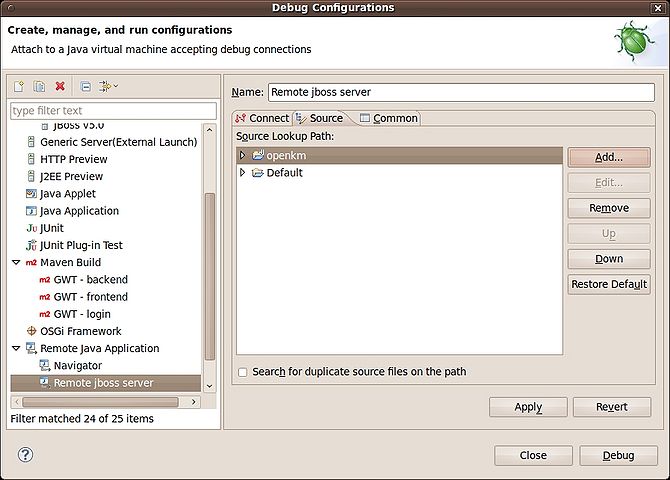Collapse the Maven Build tree node
The width and height of the screenshot is (670, 480).
(x=16, y=262)
